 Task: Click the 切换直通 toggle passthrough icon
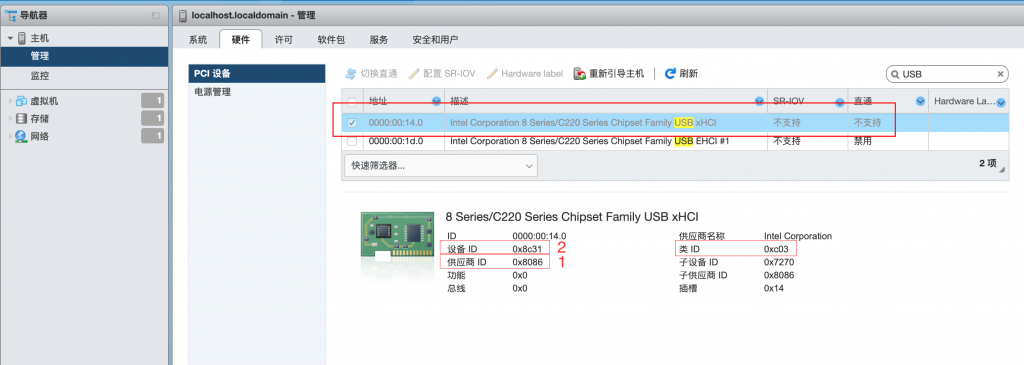pos(351,74)
